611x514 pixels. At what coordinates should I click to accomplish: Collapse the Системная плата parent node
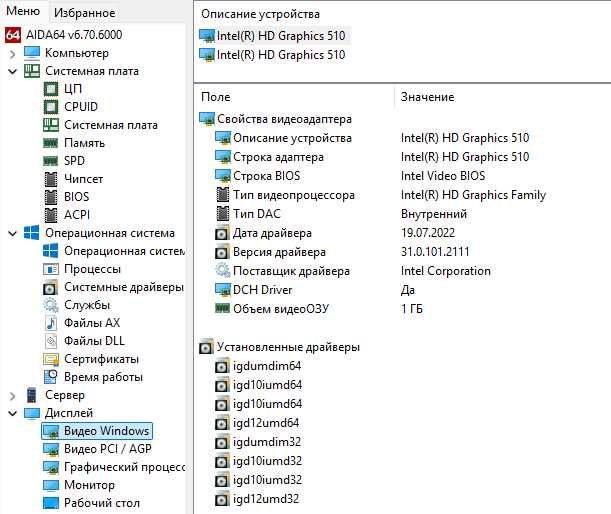(12, 71)
